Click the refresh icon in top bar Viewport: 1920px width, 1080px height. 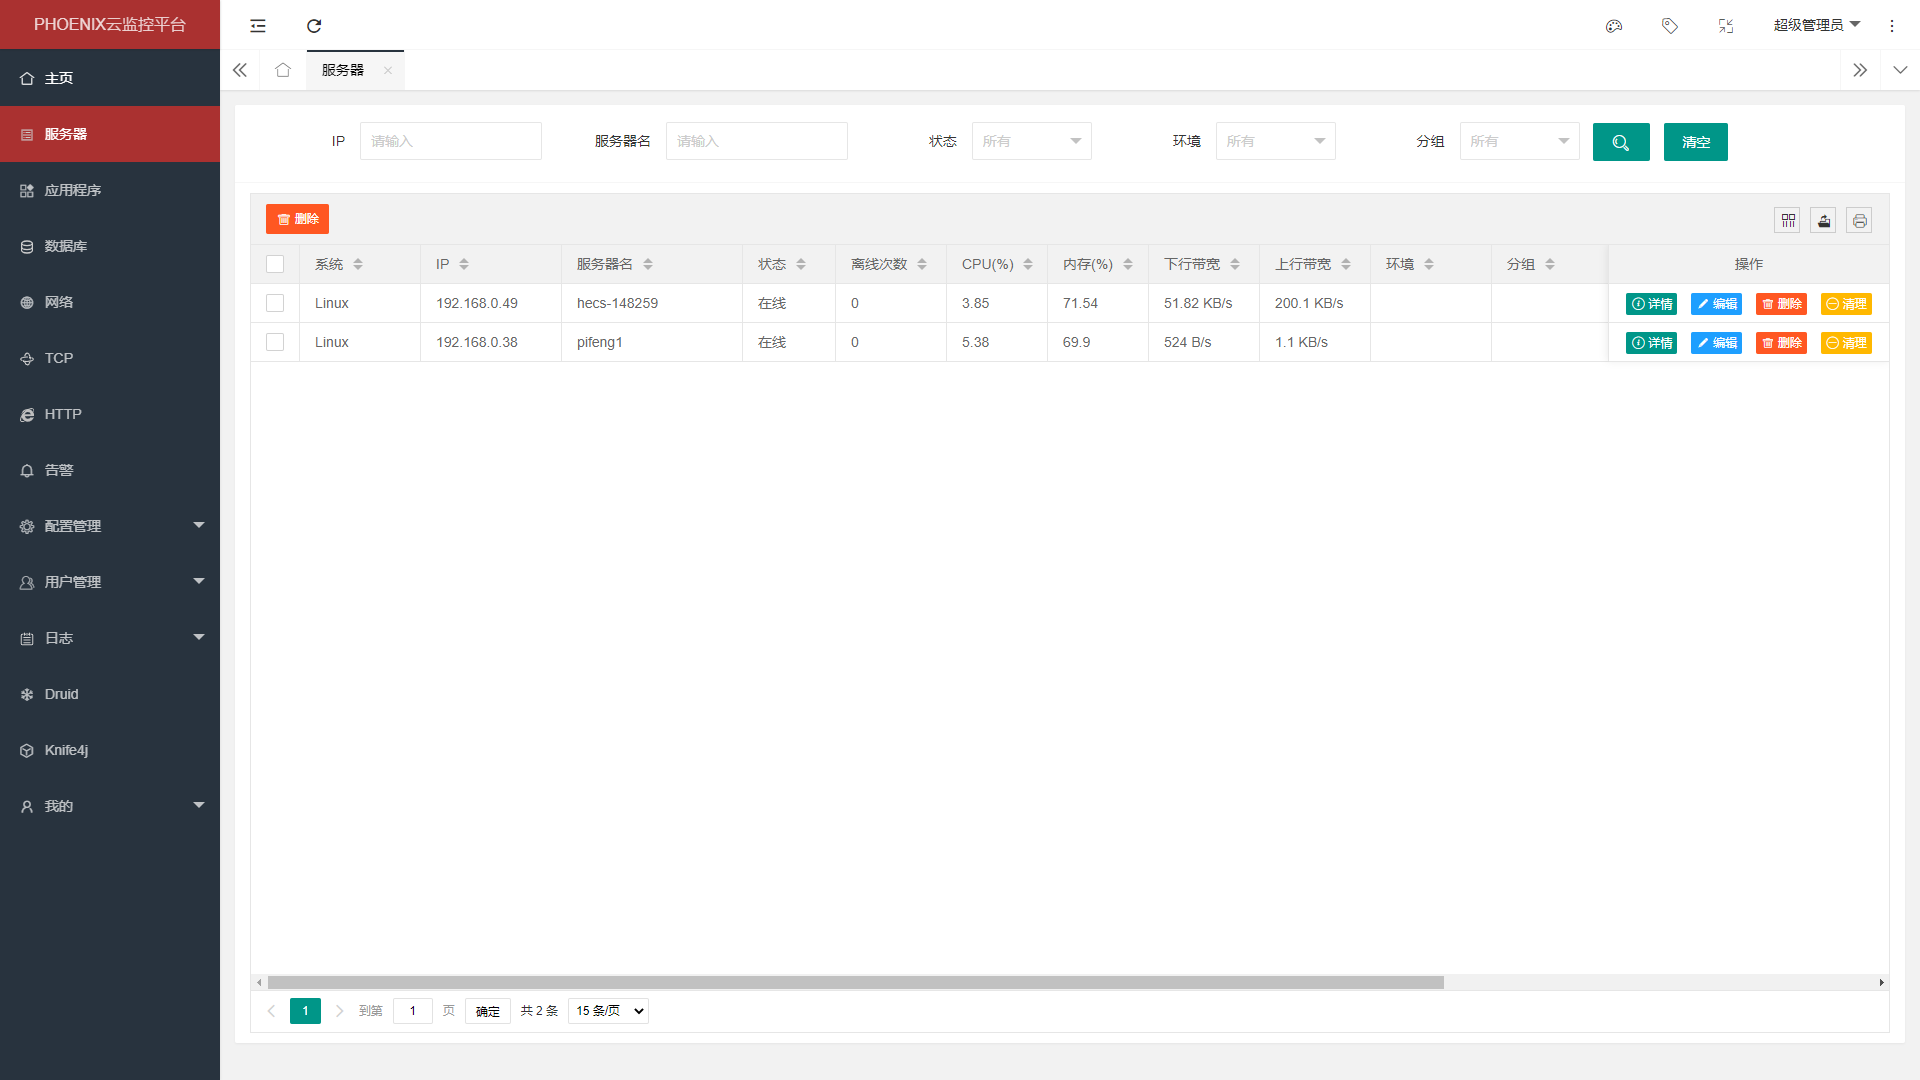coord(314,26)
